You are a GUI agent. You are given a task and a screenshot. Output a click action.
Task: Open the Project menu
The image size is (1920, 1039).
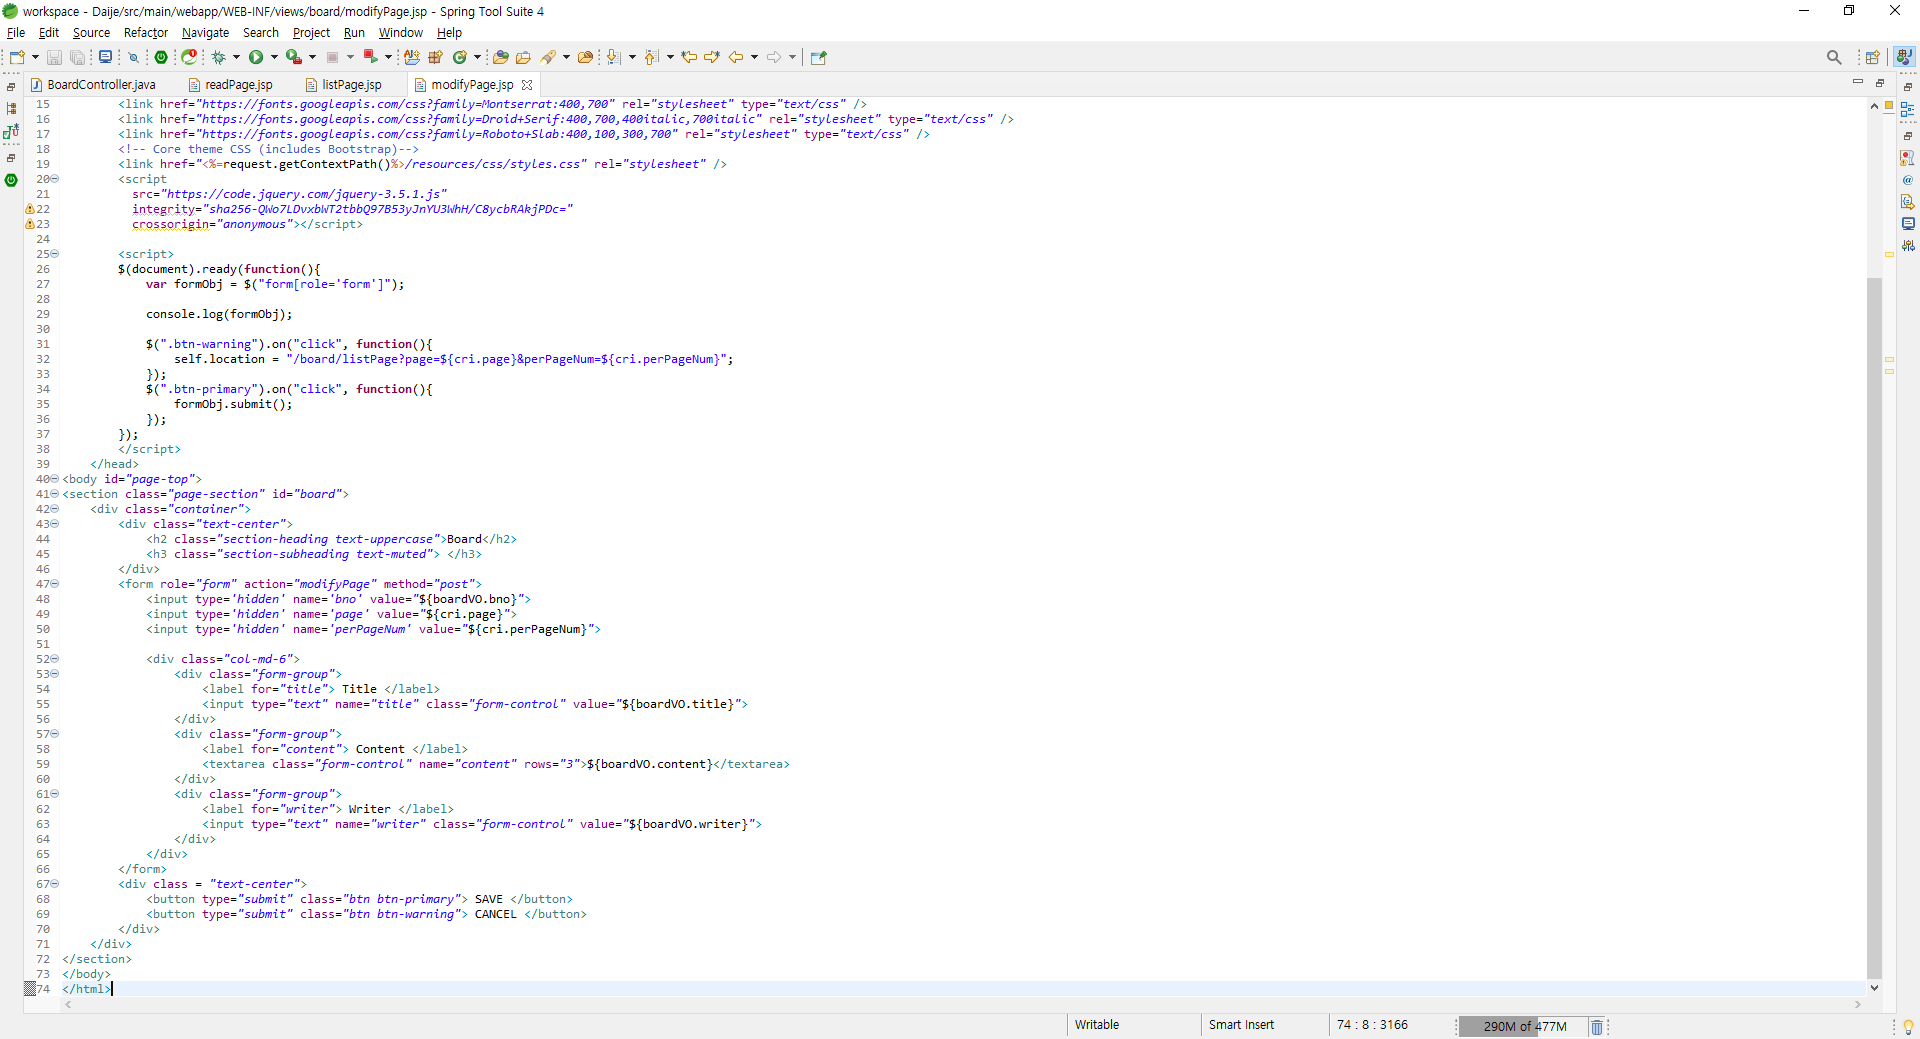pyautogui.click(x=311, y=33)
